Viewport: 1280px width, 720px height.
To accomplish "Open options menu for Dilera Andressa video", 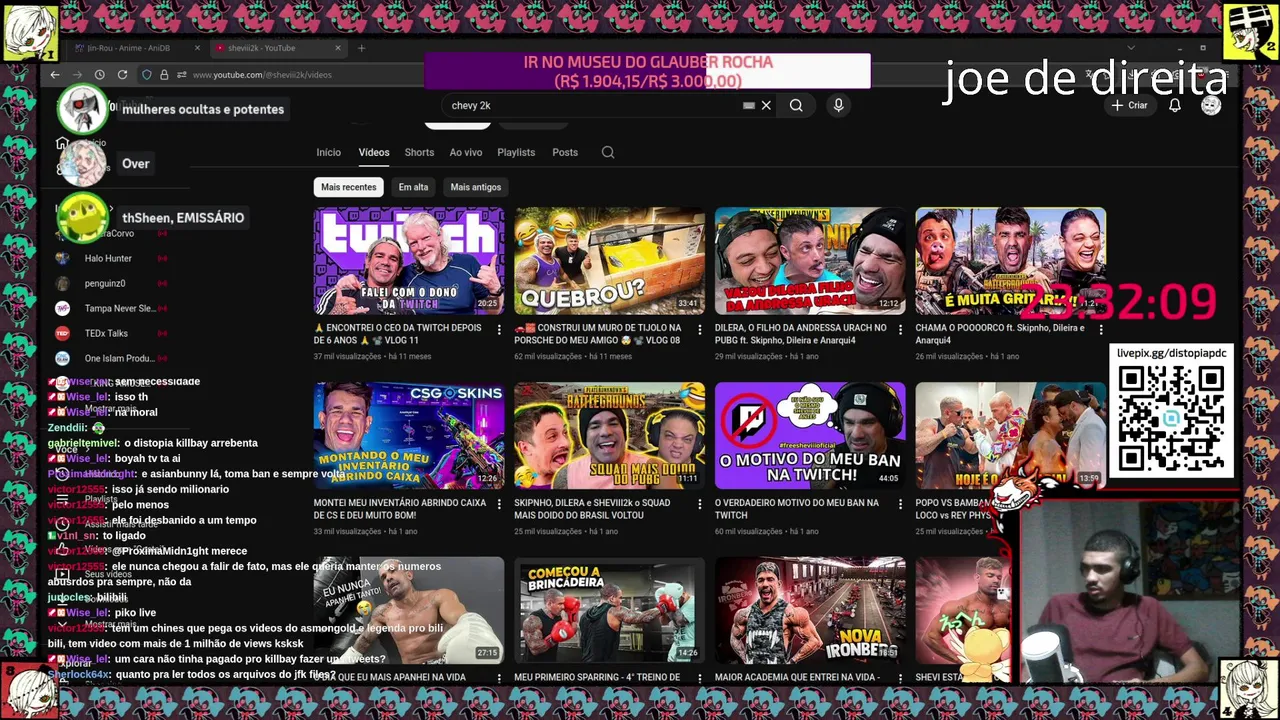I will (x=900, y=329).
